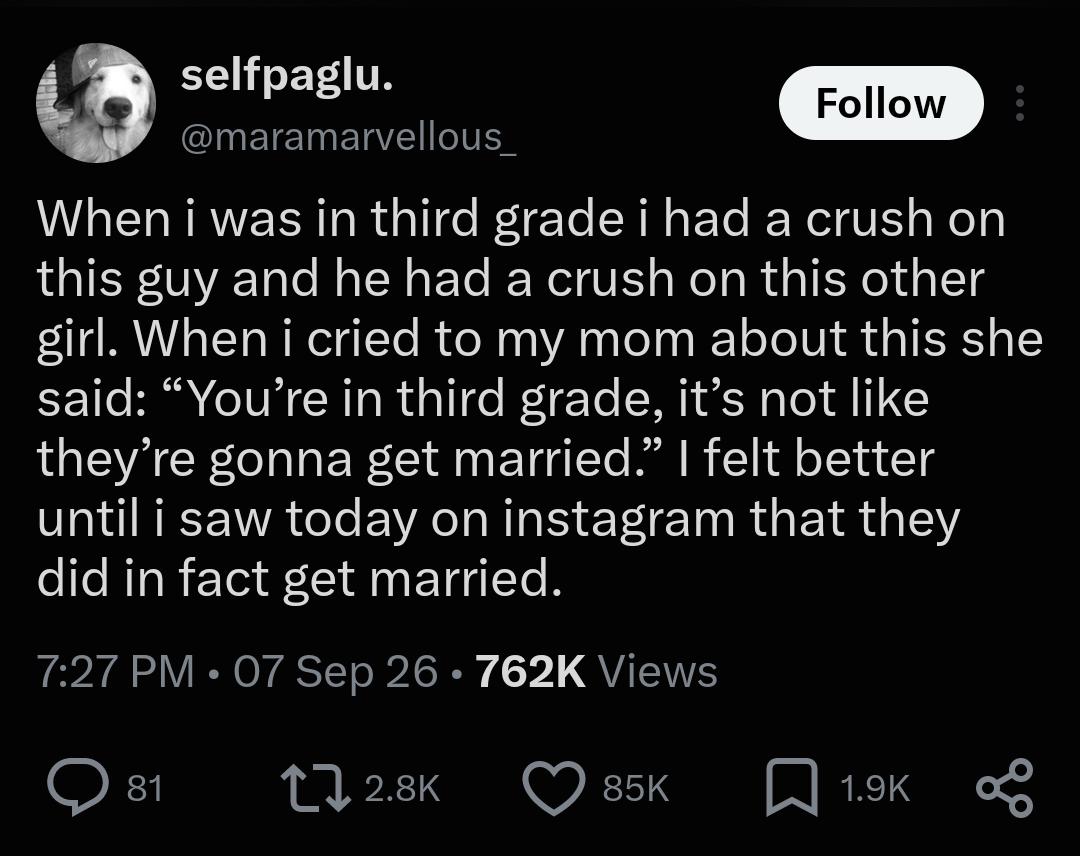This screenshot has height=856, width=1080.
Task: View the 762K Views analytics
Action: coord(596,671)
